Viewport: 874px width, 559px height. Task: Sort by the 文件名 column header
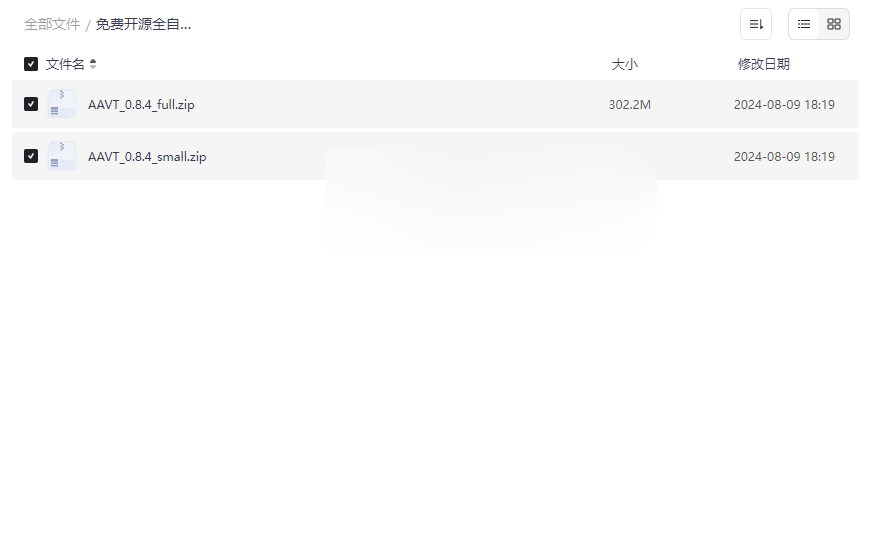tap(65, 64)
